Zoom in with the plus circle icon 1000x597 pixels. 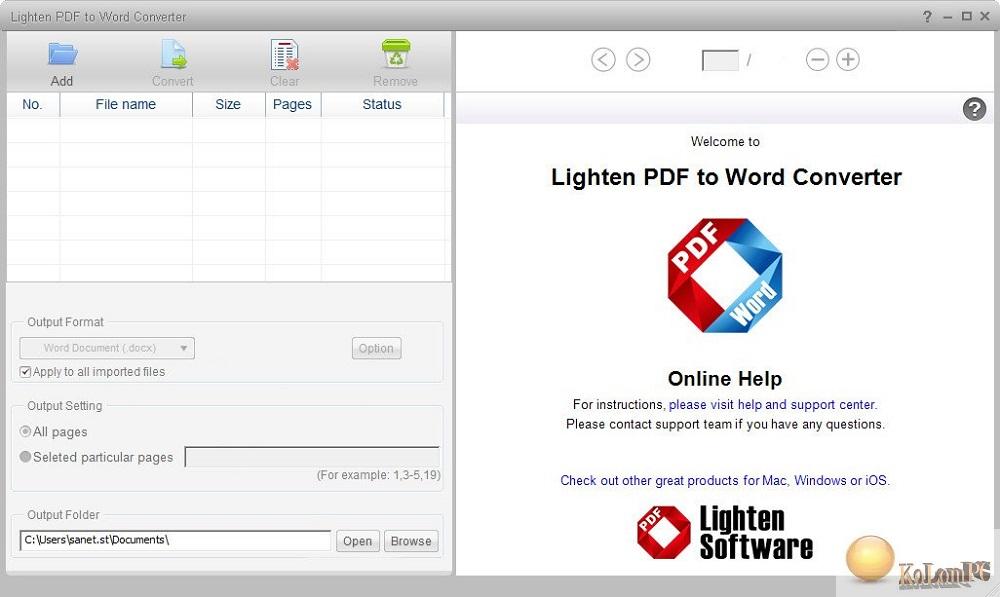[x=848, y=60]
